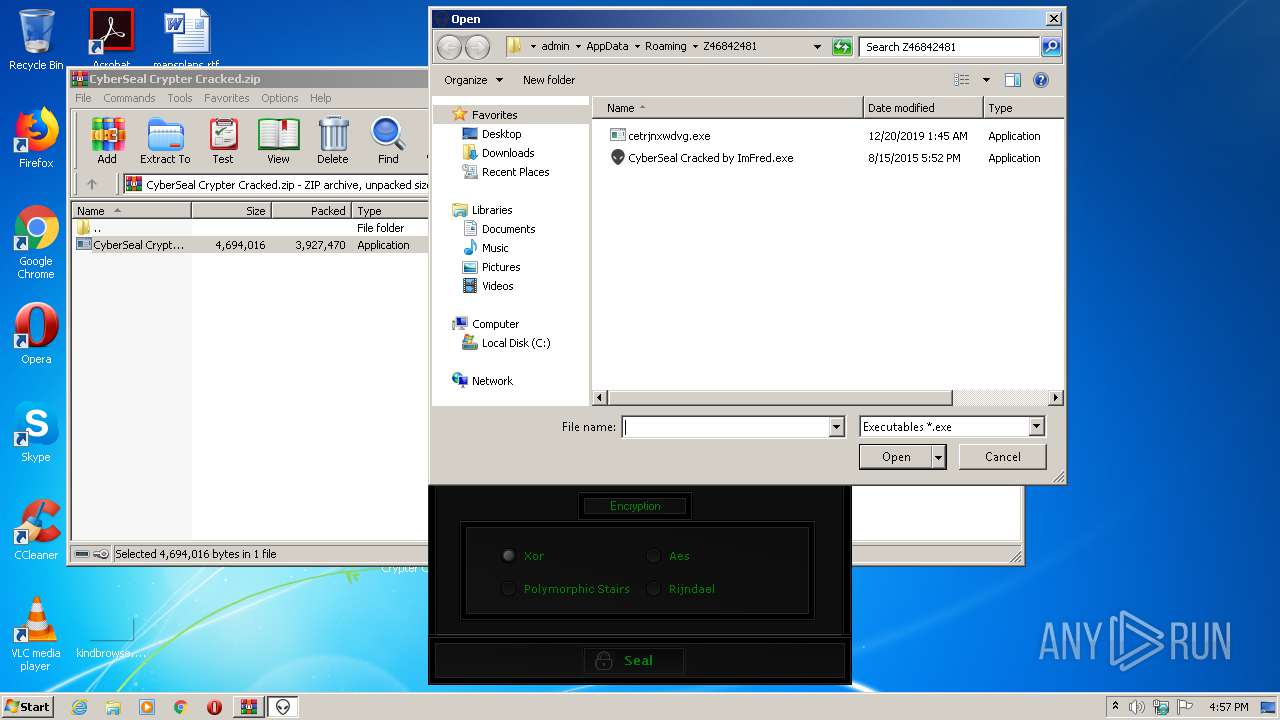Click the New folder button

tap(549, 80)
